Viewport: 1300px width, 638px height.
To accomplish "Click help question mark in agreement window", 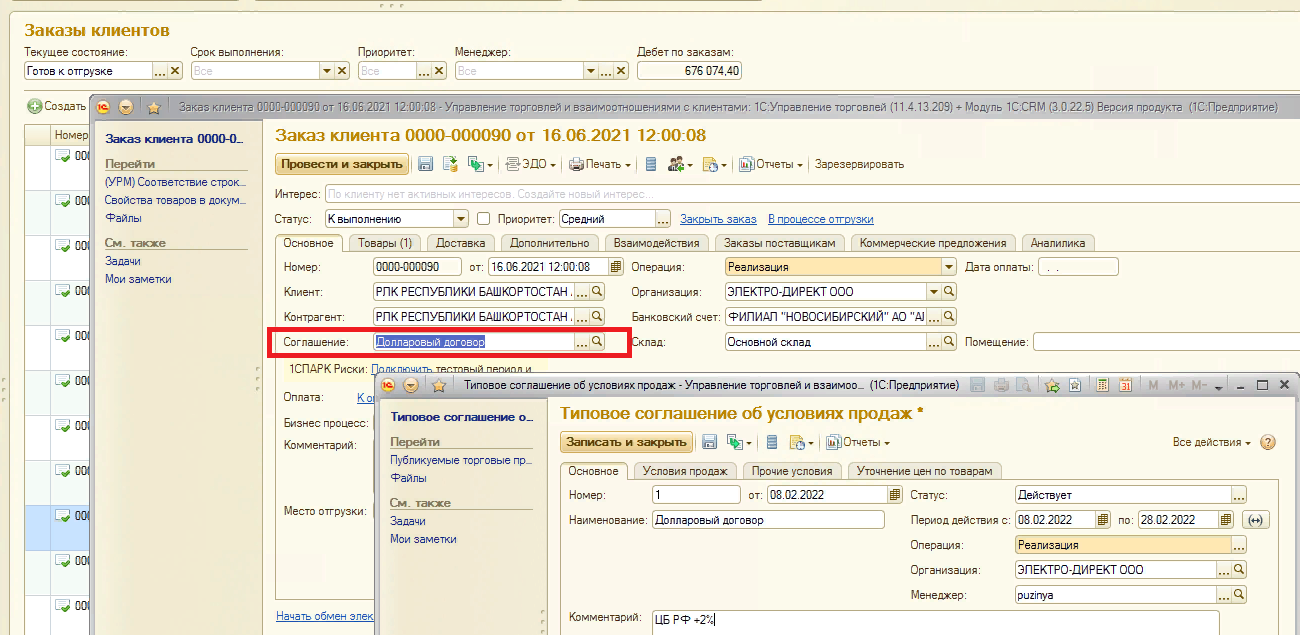I will click(1269, 442).
